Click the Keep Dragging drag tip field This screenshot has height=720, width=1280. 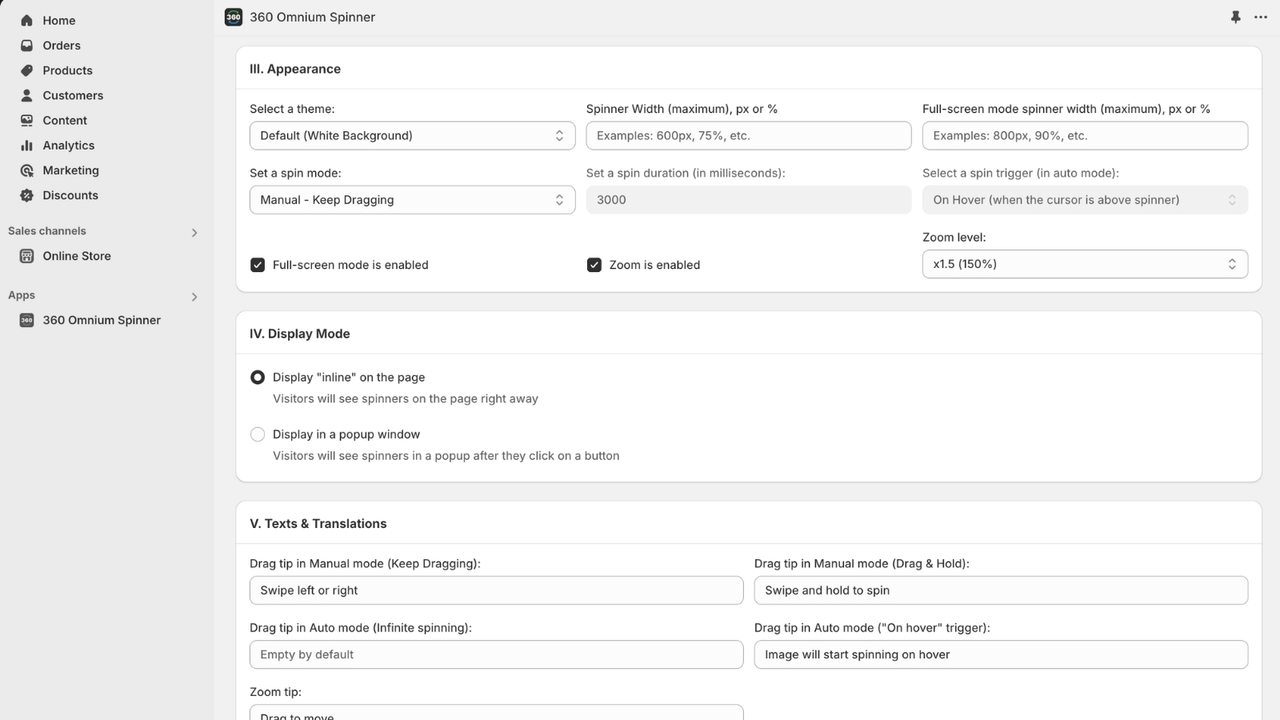pyautogui.click(x=496, y=590)
